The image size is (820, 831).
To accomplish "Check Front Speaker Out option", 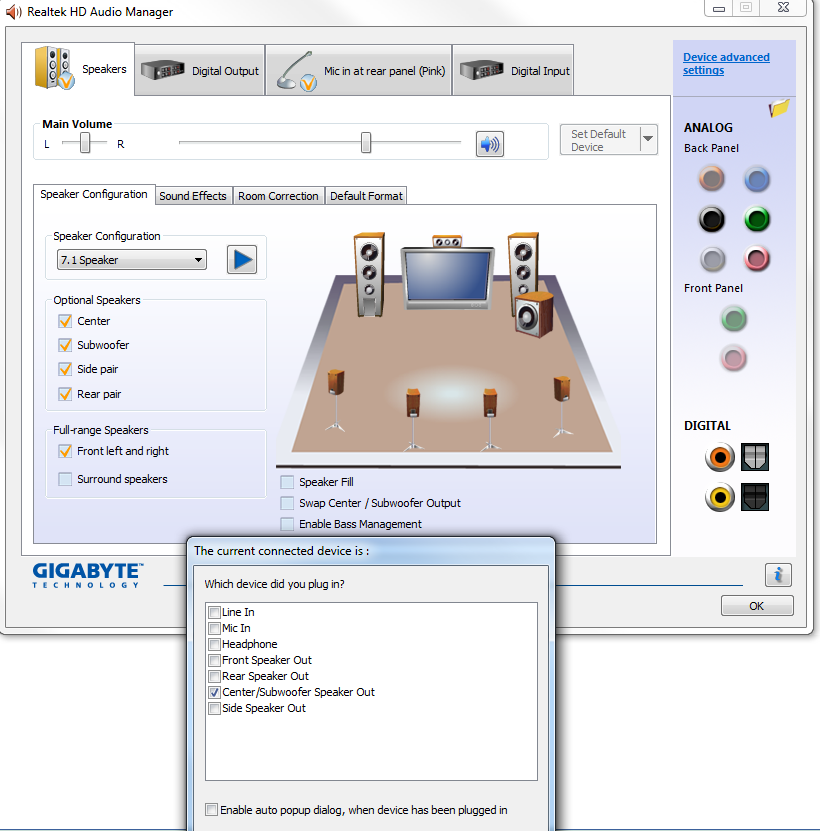I will (x=214, y=660).
